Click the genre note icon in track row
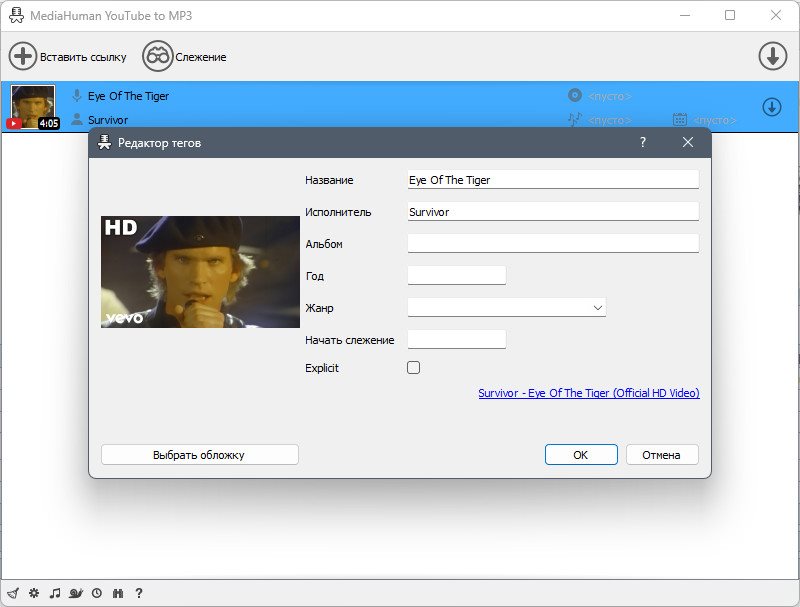 coord(575,119)
